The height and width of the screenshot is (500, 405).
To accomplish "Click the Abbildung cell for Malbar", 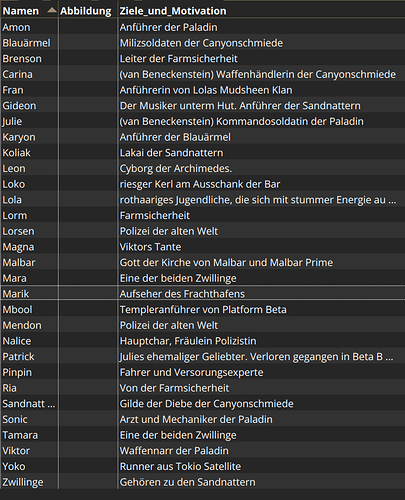I will tap(88, 262).
